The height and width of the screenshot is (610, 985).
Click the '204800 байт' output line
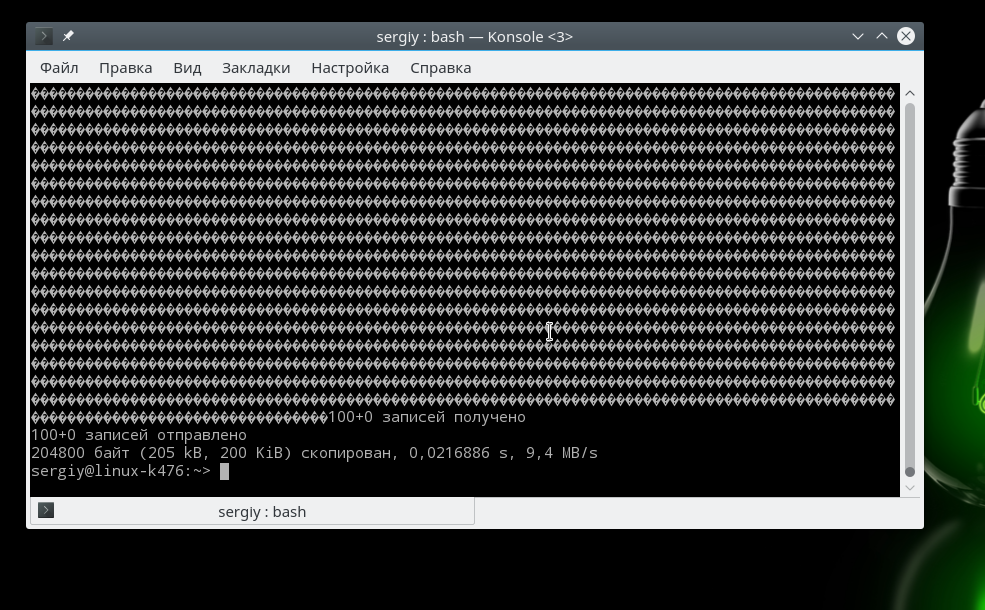(314, 453)
